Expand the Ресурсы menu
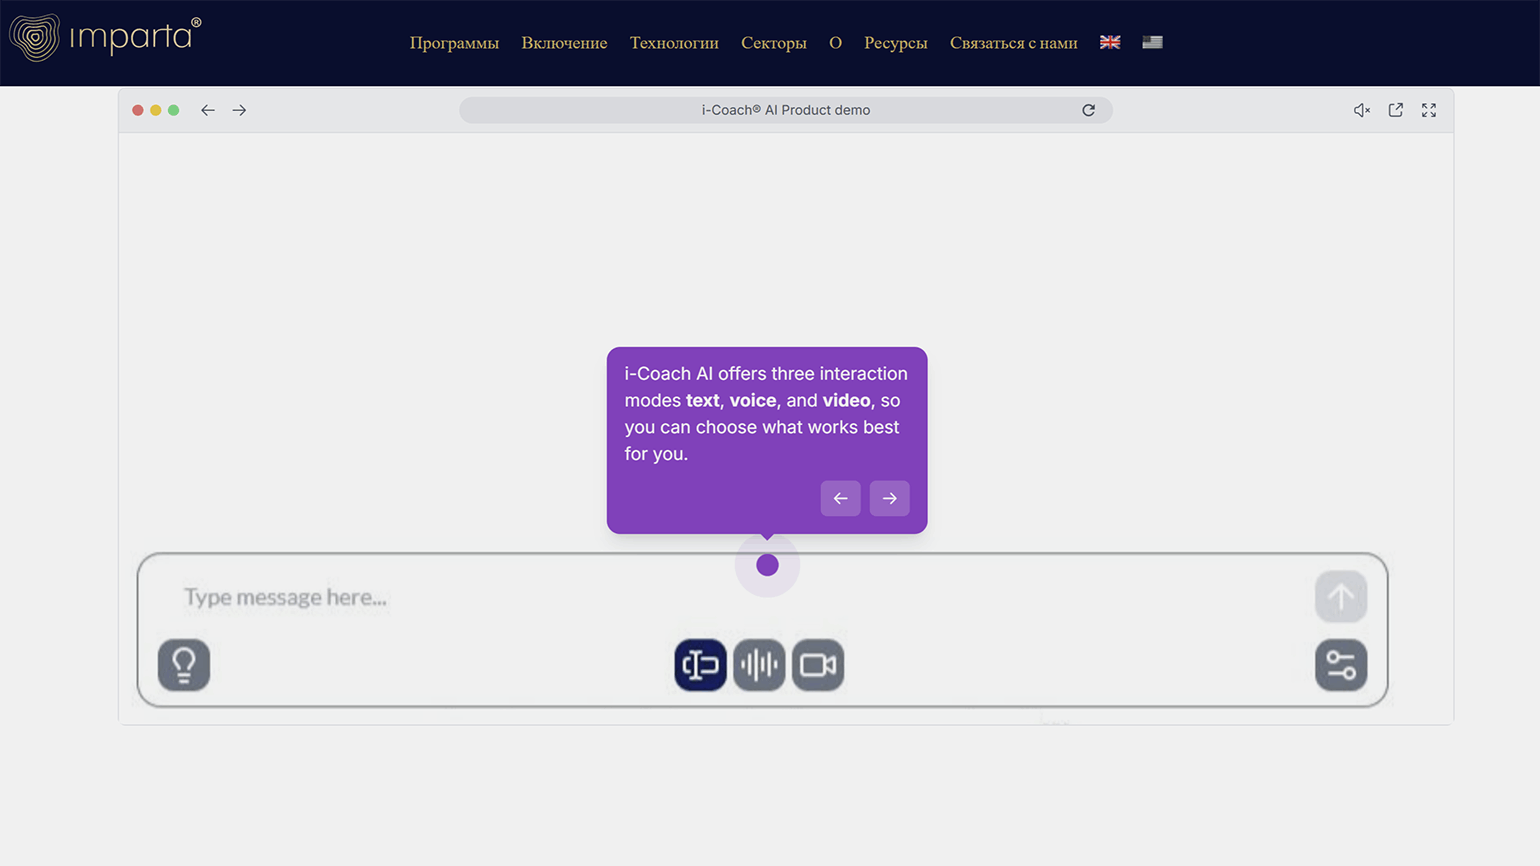The width and height of the screenshot is (1540, 866). coord(895,43)
